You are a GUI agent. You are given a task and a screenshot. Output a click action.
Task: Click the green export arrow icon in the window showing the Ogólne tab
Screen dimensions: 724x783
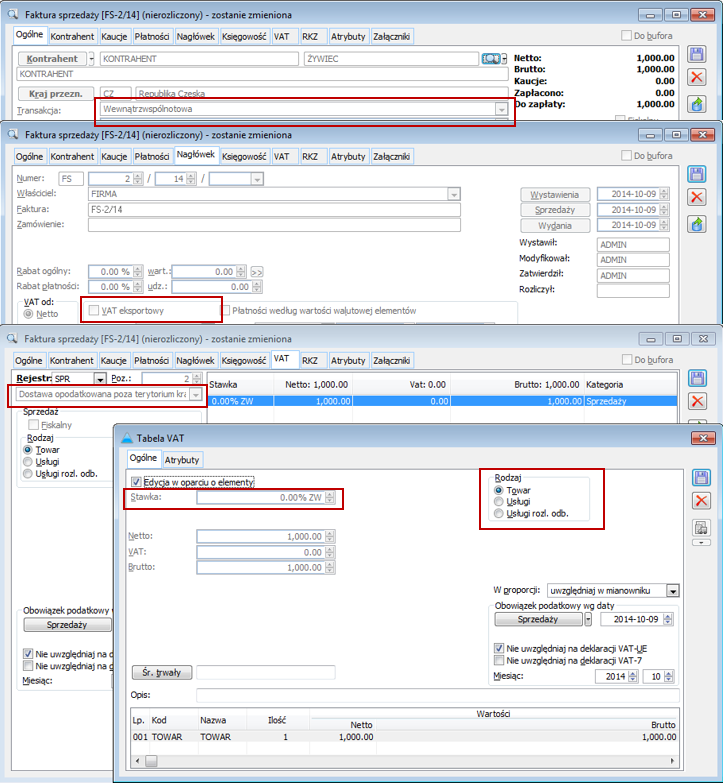(x=697, y=104)
